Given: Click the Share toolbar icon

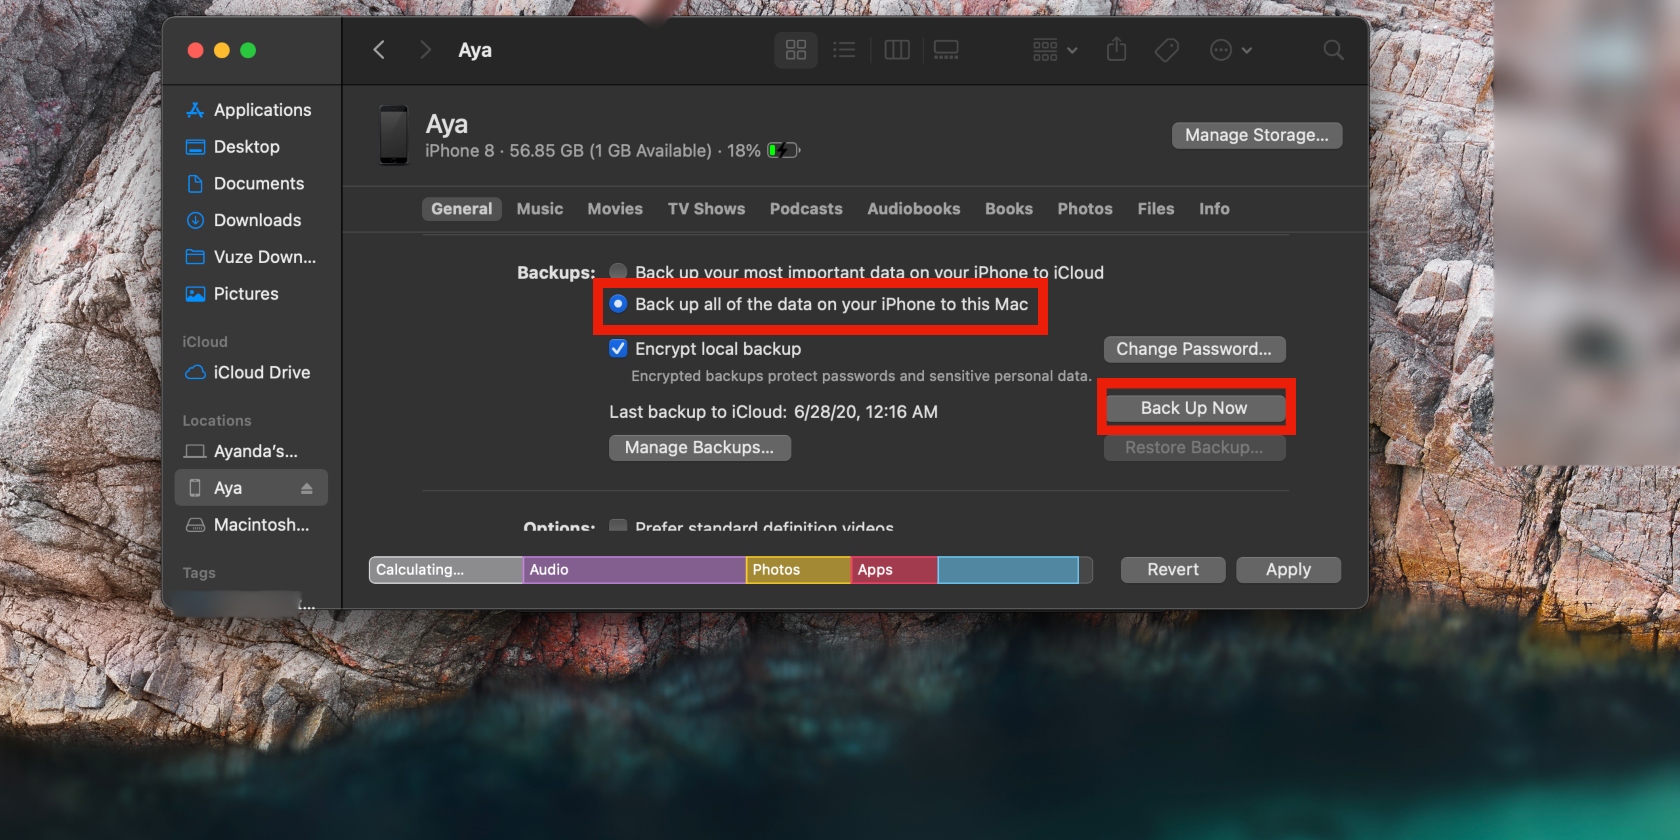Looking at the screenshot, I should [x=1117, y=50].
